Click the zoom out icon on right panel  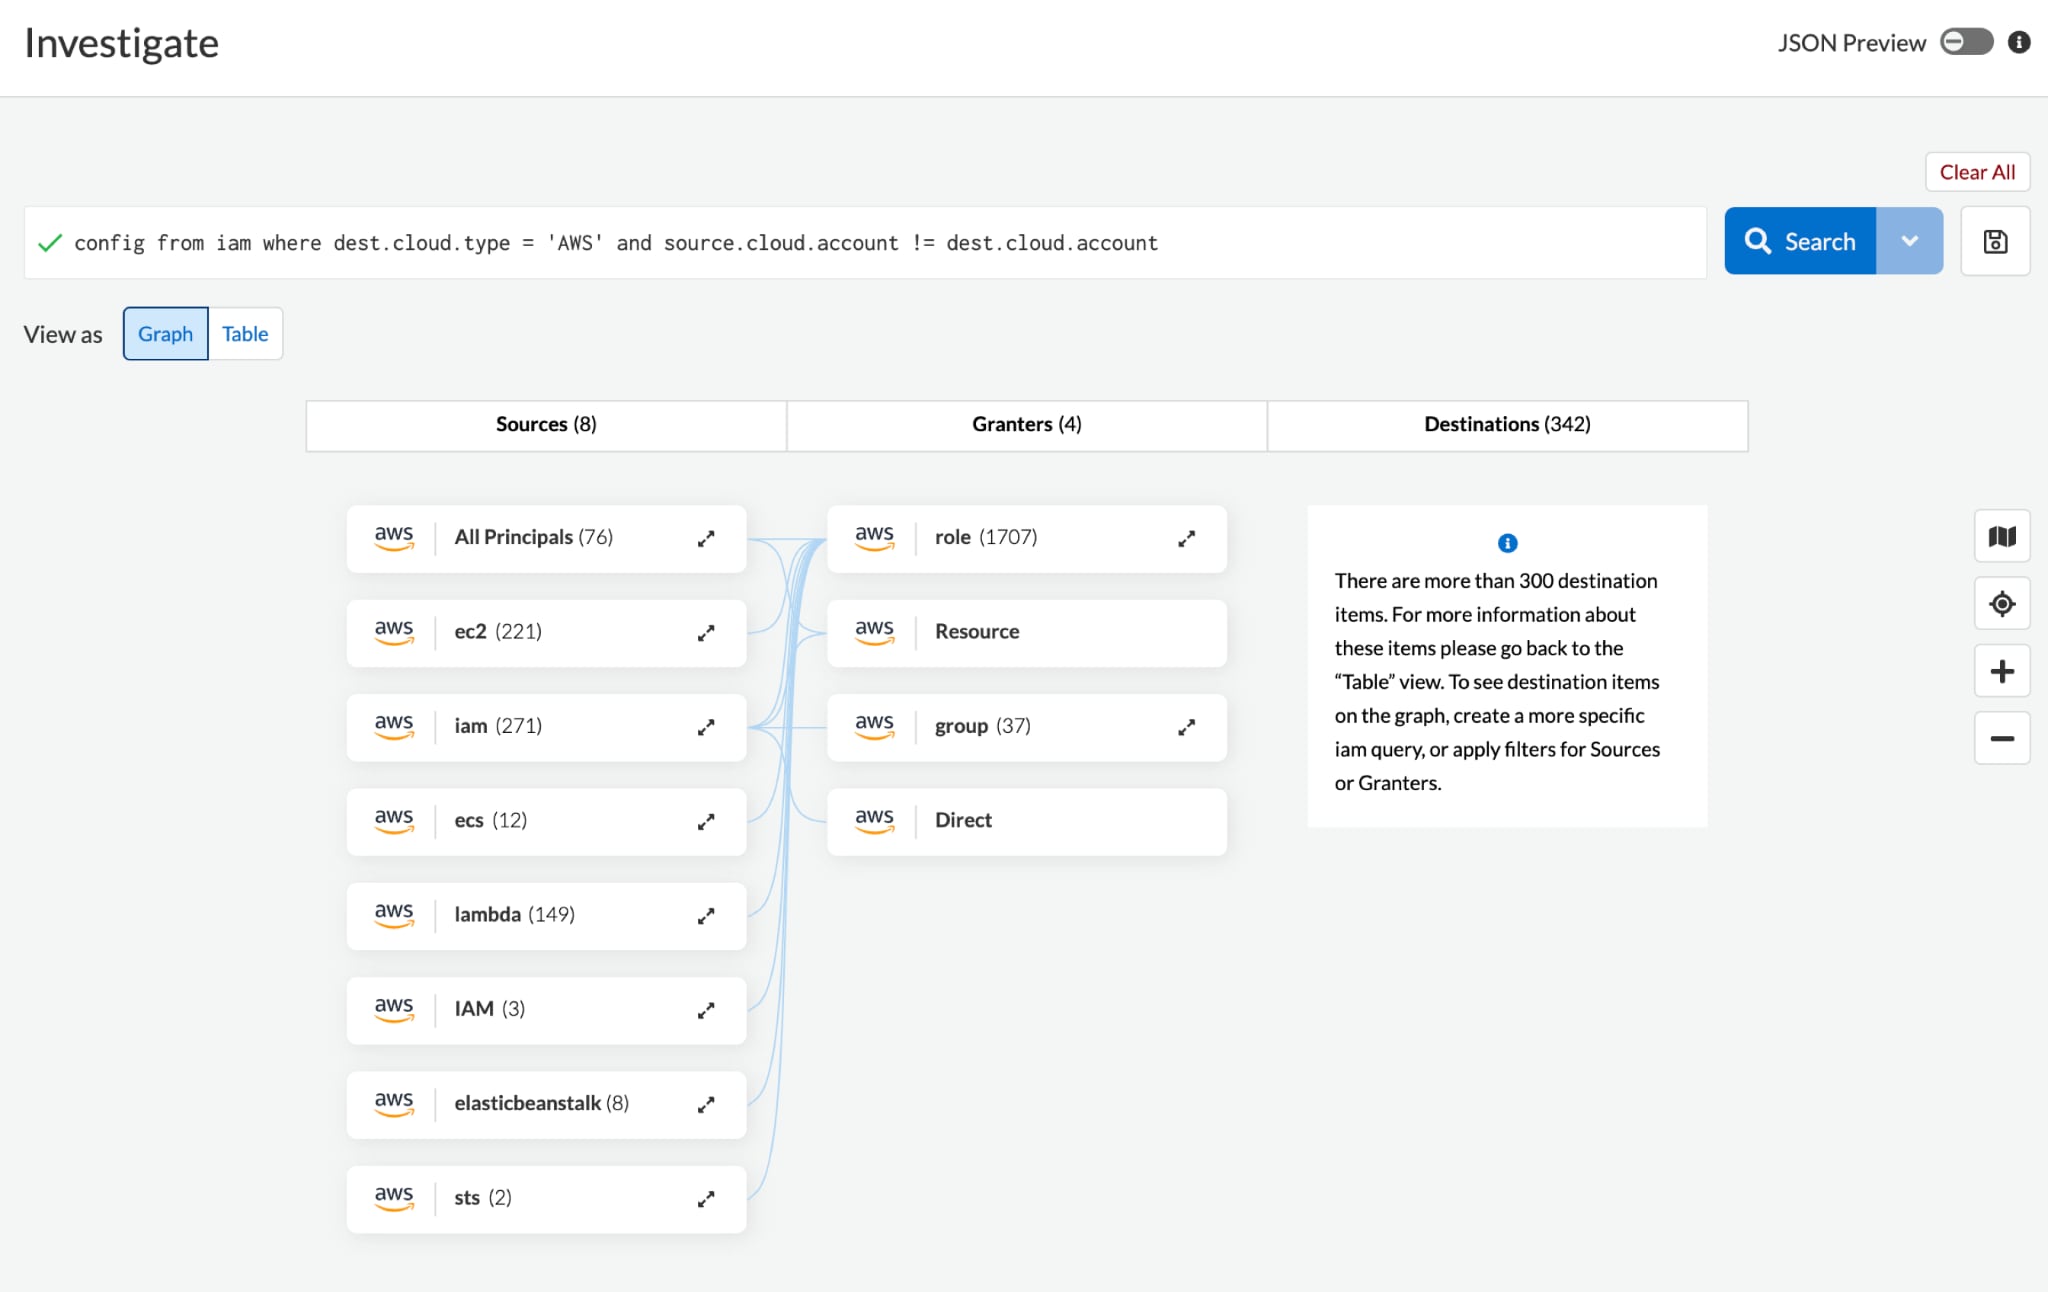(x=2002, y=737)
